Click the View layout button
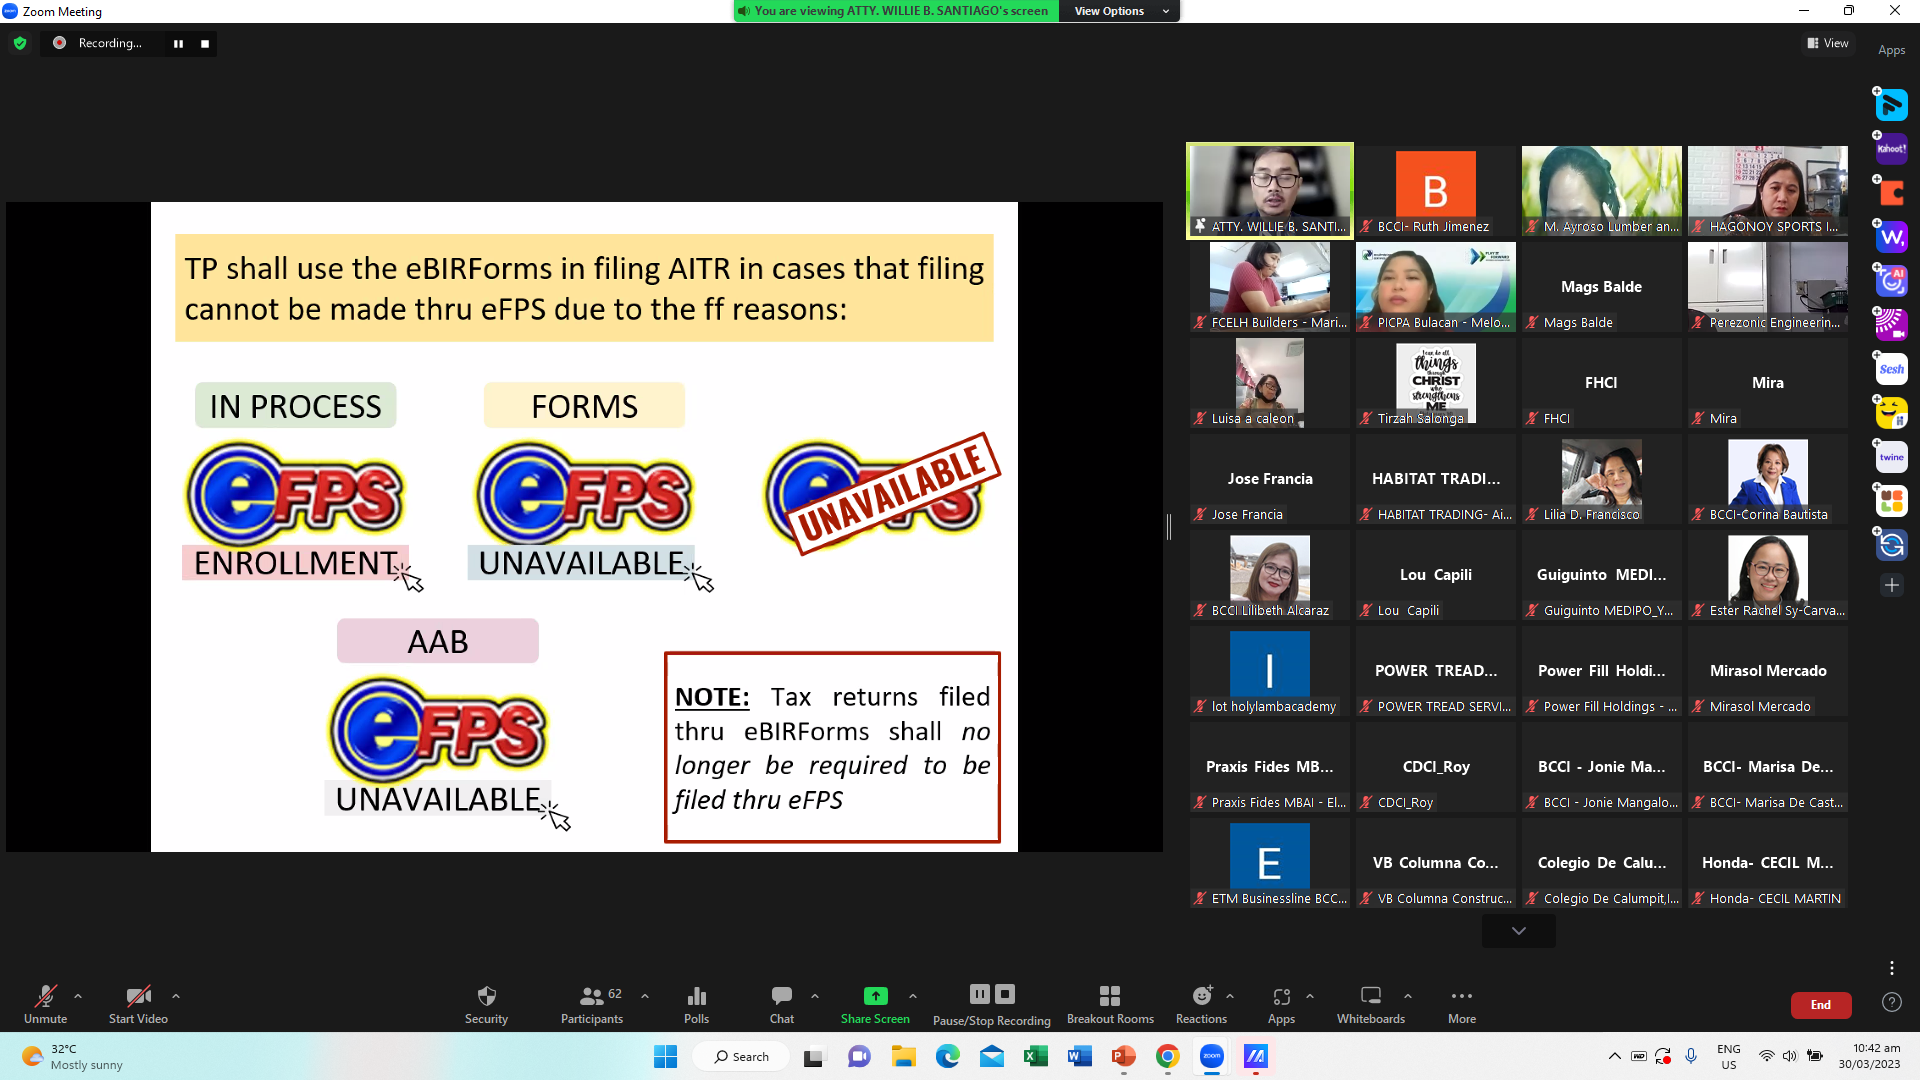The image size is (1920, 1080). click(1828, 43)
